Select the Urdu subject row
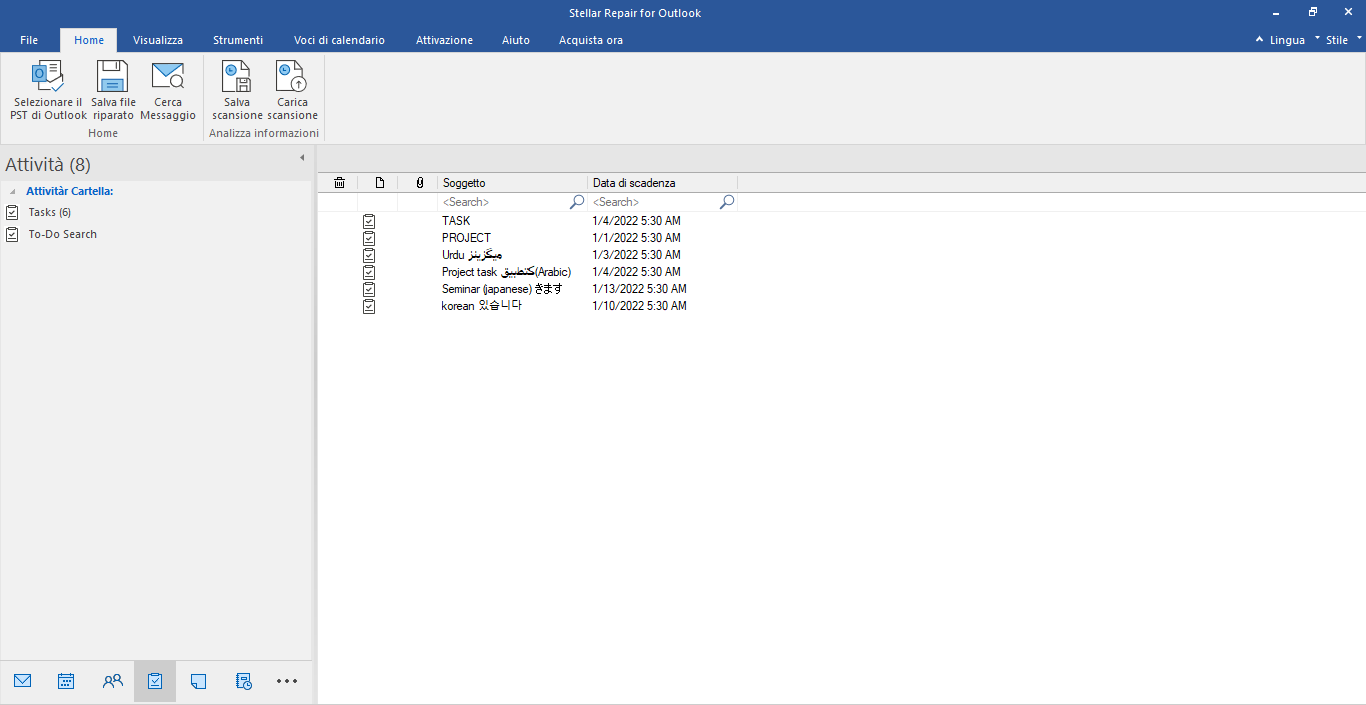This screenshot has height=705, width=1366. pos(471,255)
